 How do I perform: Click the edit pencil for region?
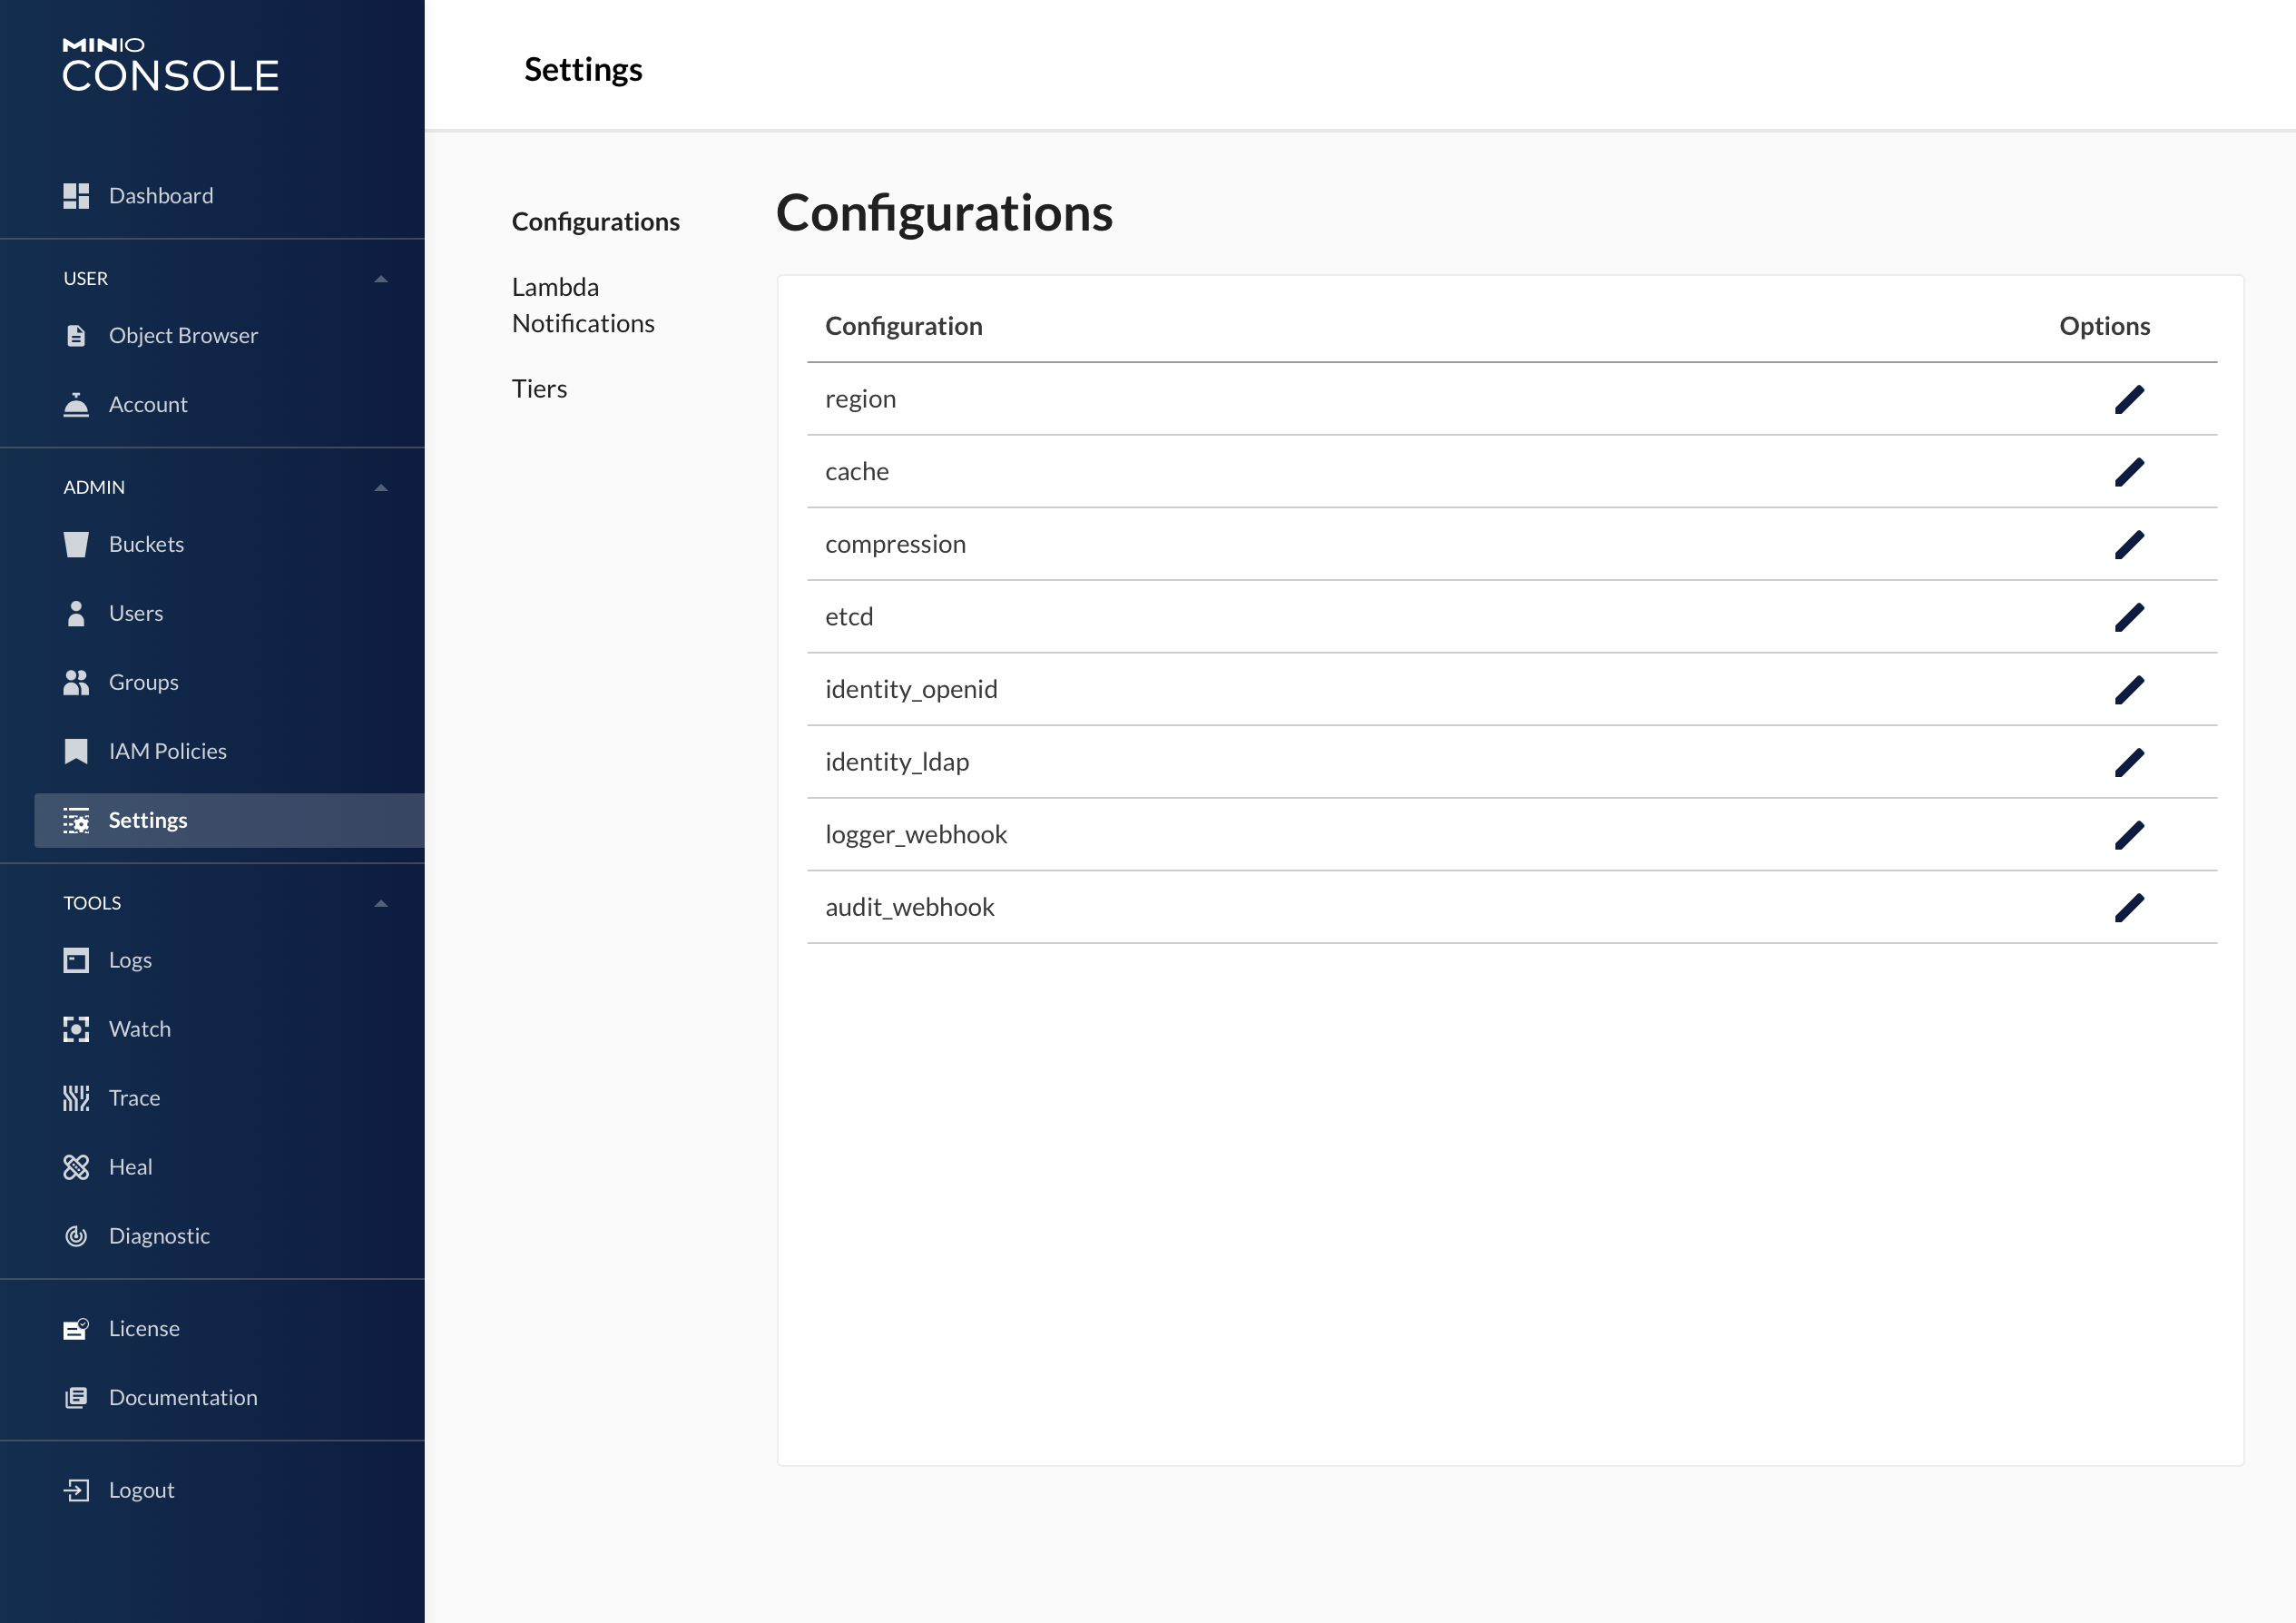point(2128,399)
